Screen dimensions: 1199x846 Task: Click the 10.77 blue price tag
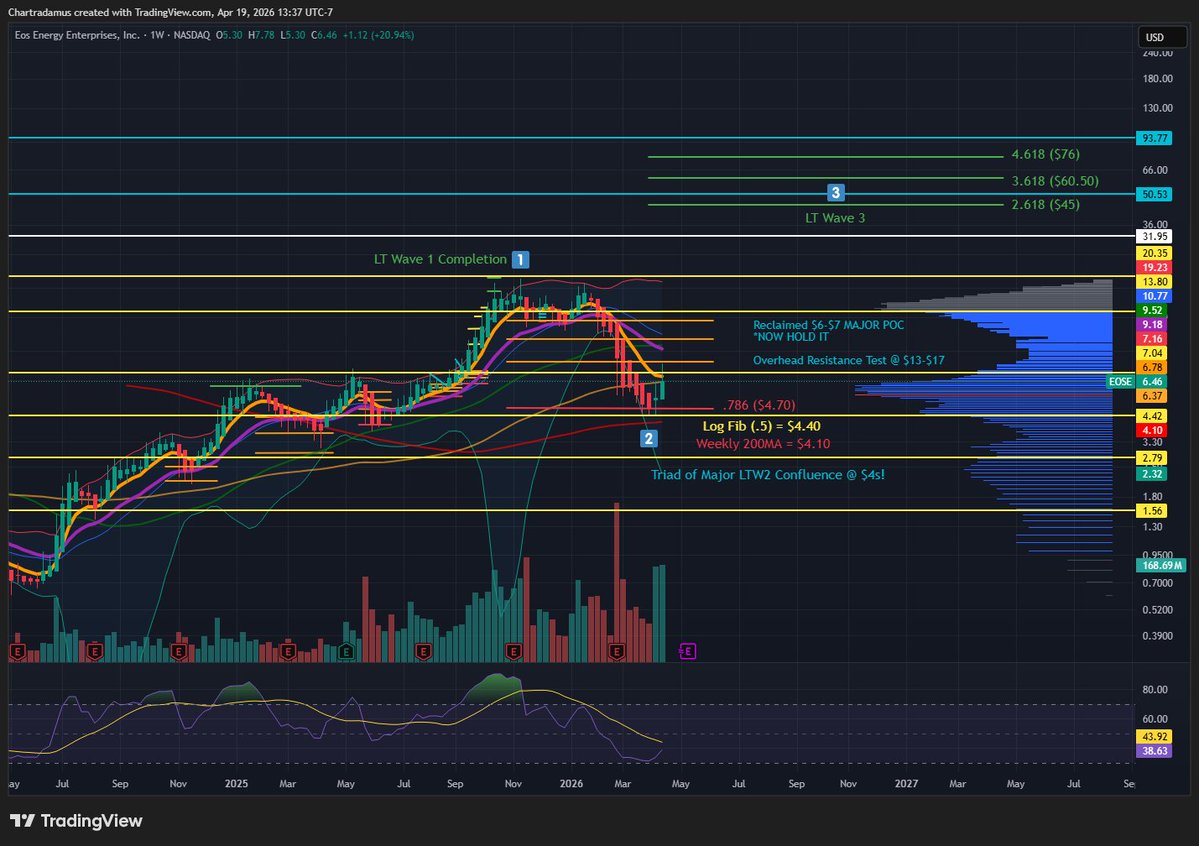pos(1155,296)
